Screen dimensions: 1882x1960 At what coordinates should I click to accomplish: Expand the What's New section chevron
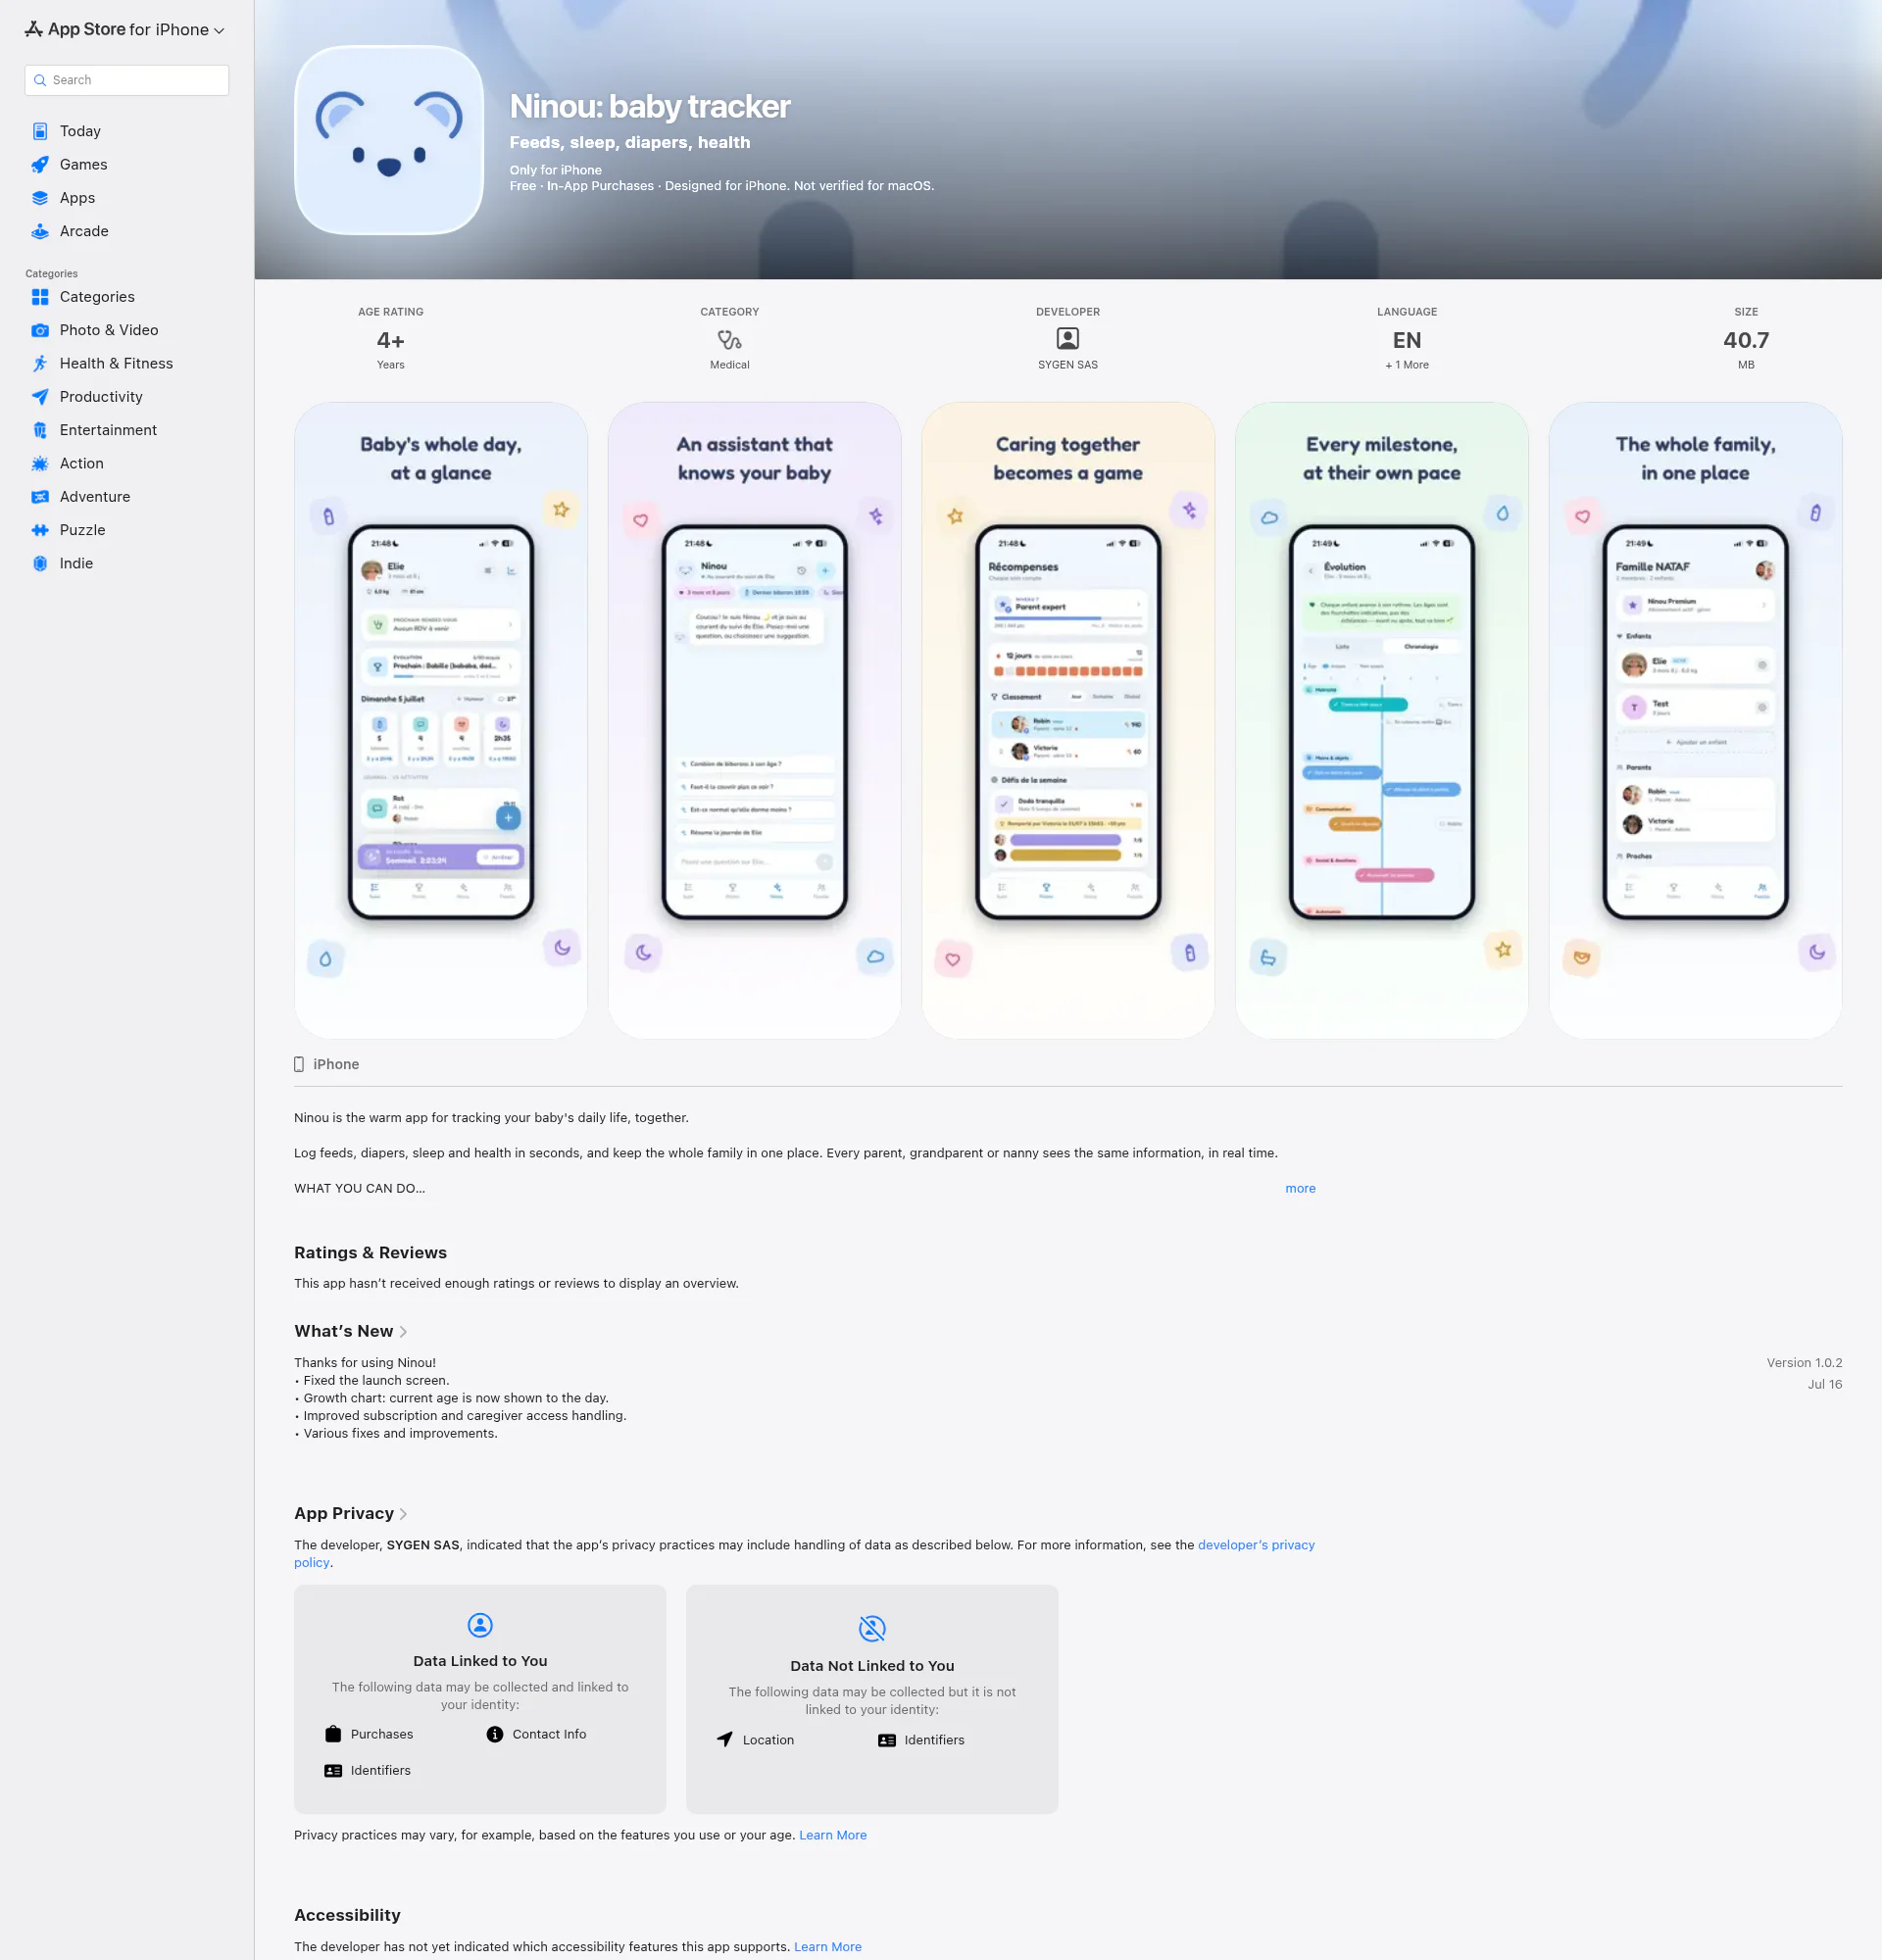coord(403,1332)
